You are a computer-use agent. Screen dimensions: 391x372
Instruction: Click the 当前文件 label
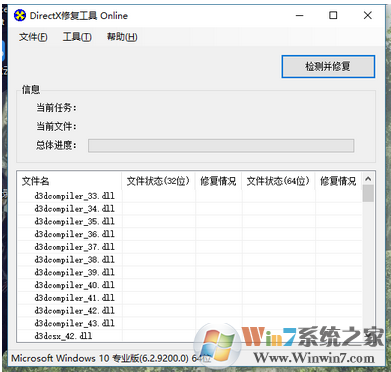point(56,127)
